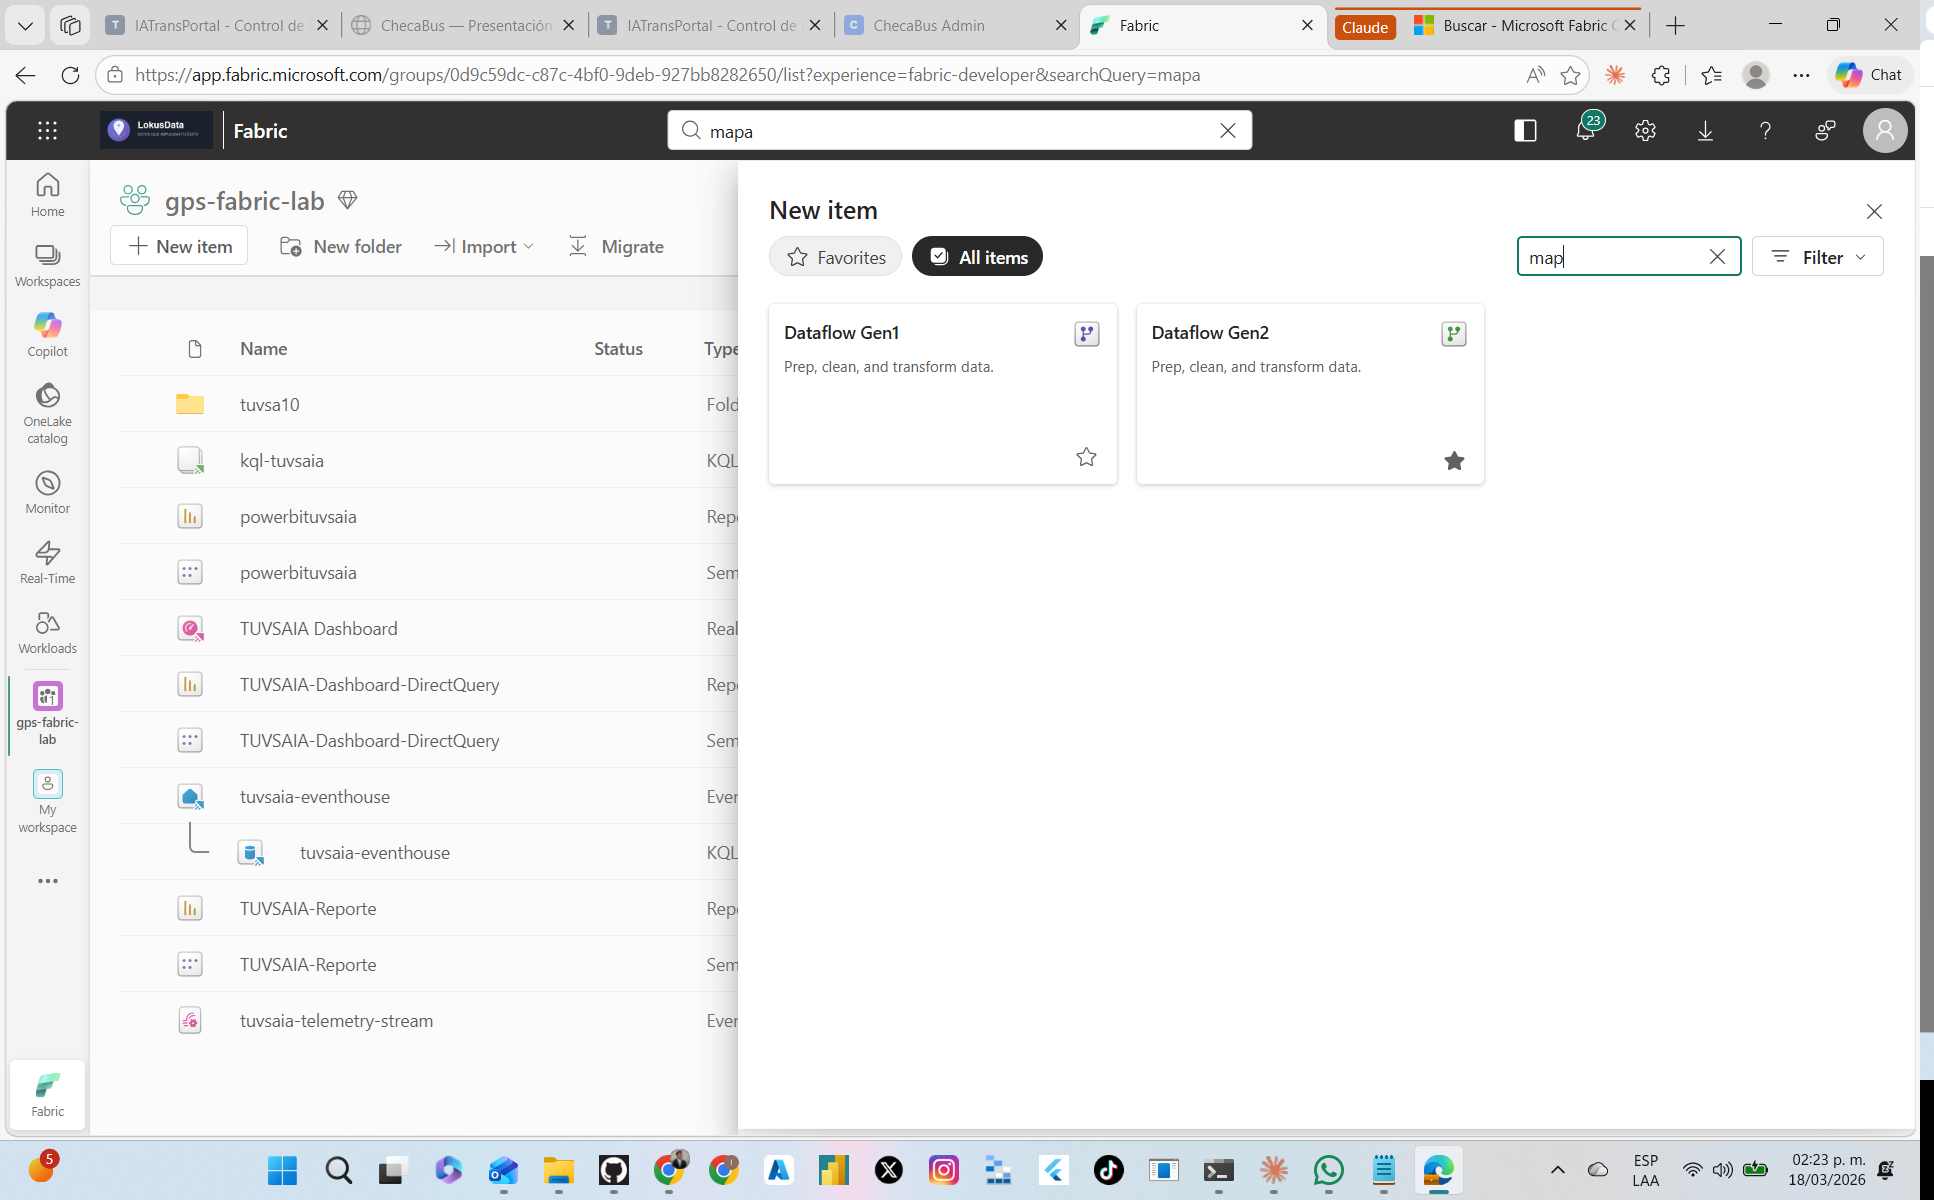This screenshot has width=1934, height=1200.
Task: Show more sidebar options ellipsis
Action: (47, 881)
